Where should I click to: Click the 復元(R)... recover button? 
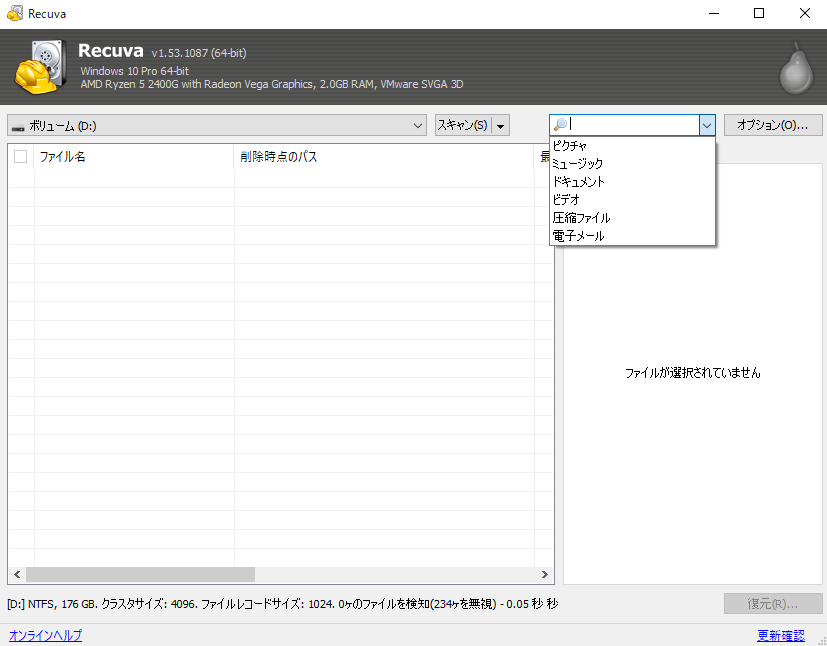click(773, 604)
